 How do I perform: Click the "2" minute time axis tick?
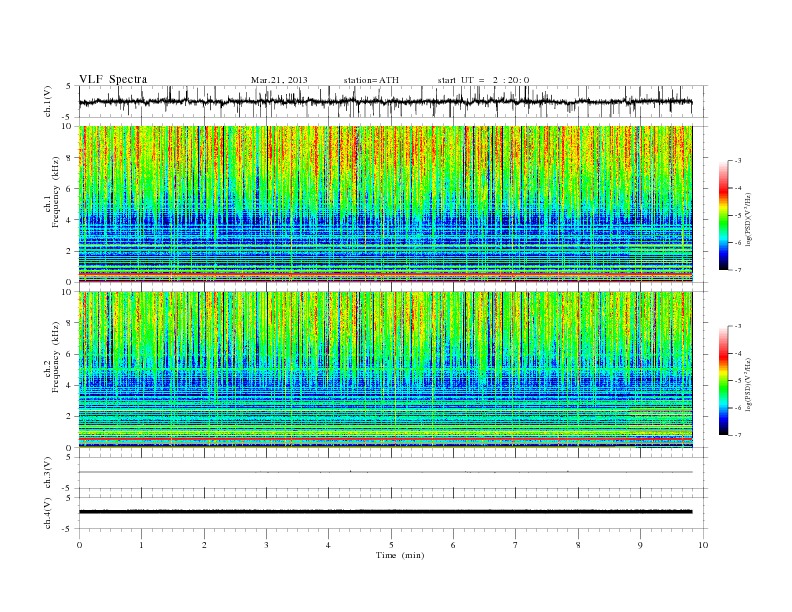click(204, 545)
